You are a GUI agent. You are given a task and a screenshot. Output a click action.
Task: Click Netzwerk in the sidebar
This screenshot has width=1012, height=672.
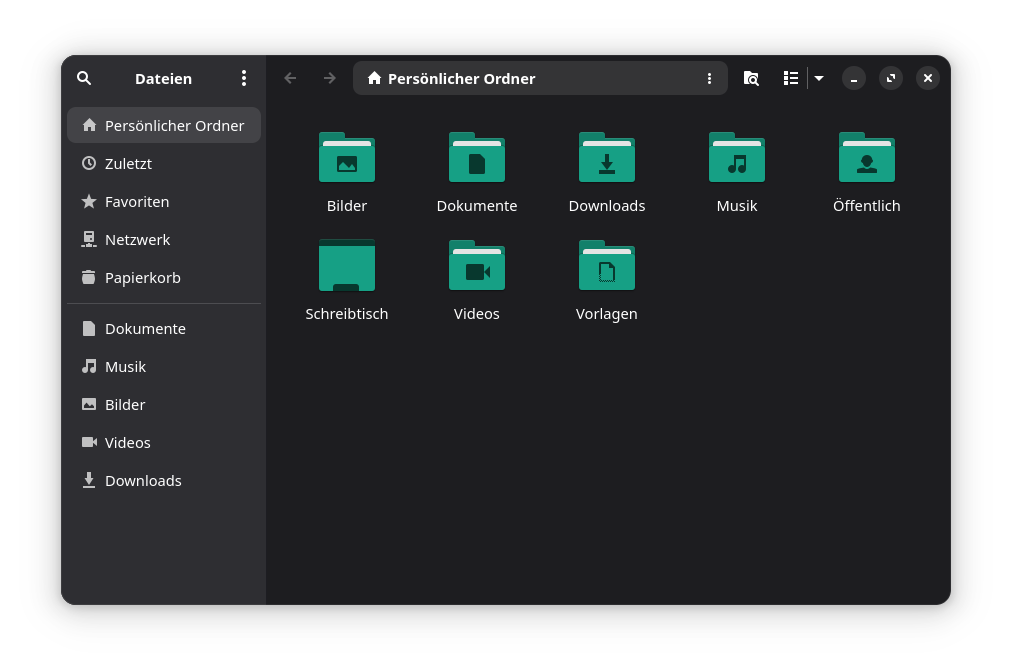click(x=137, y=240)
